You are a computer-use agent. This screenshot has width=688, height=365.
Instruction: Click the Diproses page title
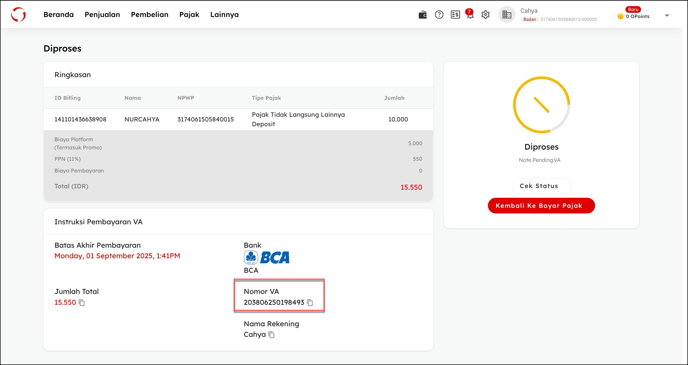coord(62,49)
